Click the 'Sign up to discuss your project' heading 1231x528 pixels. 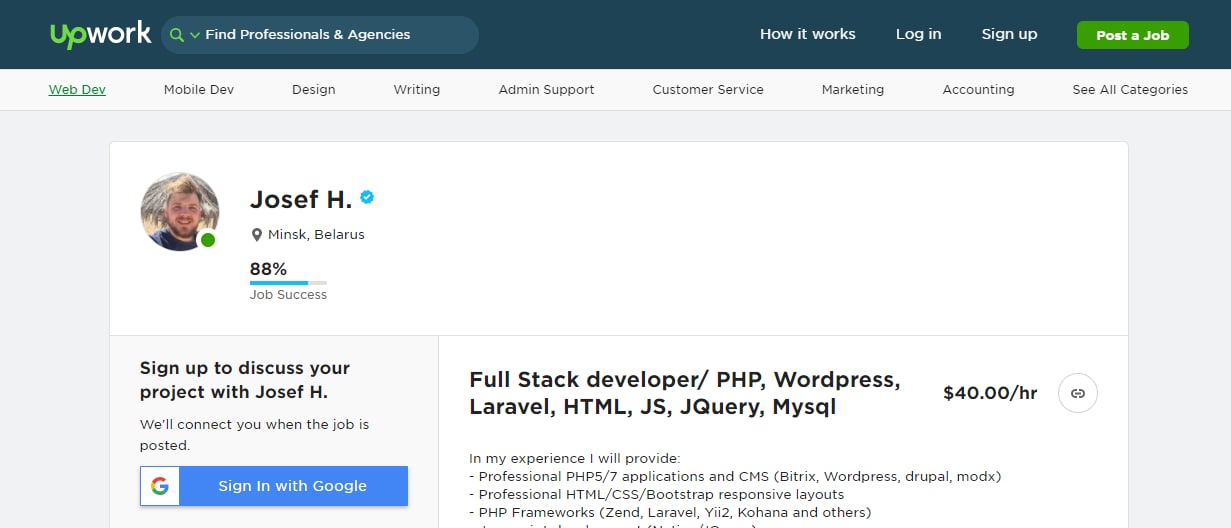245,380
